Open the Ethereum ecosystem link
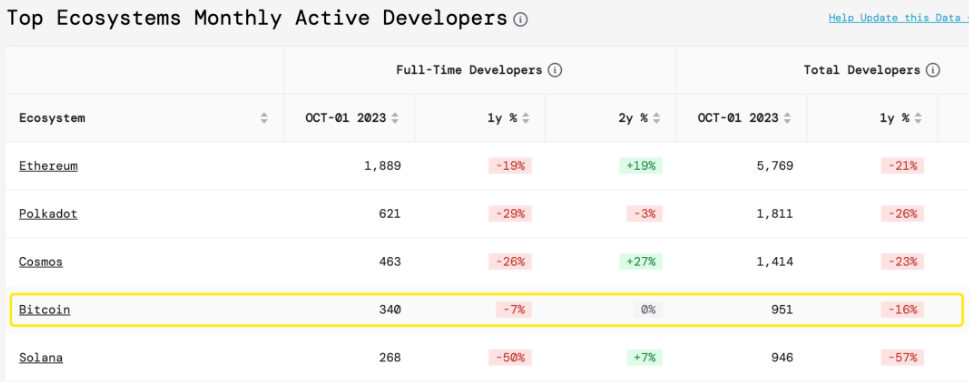The width and height of the screenshot is (969, 382). pyautogui.click(x=48, y=166)
